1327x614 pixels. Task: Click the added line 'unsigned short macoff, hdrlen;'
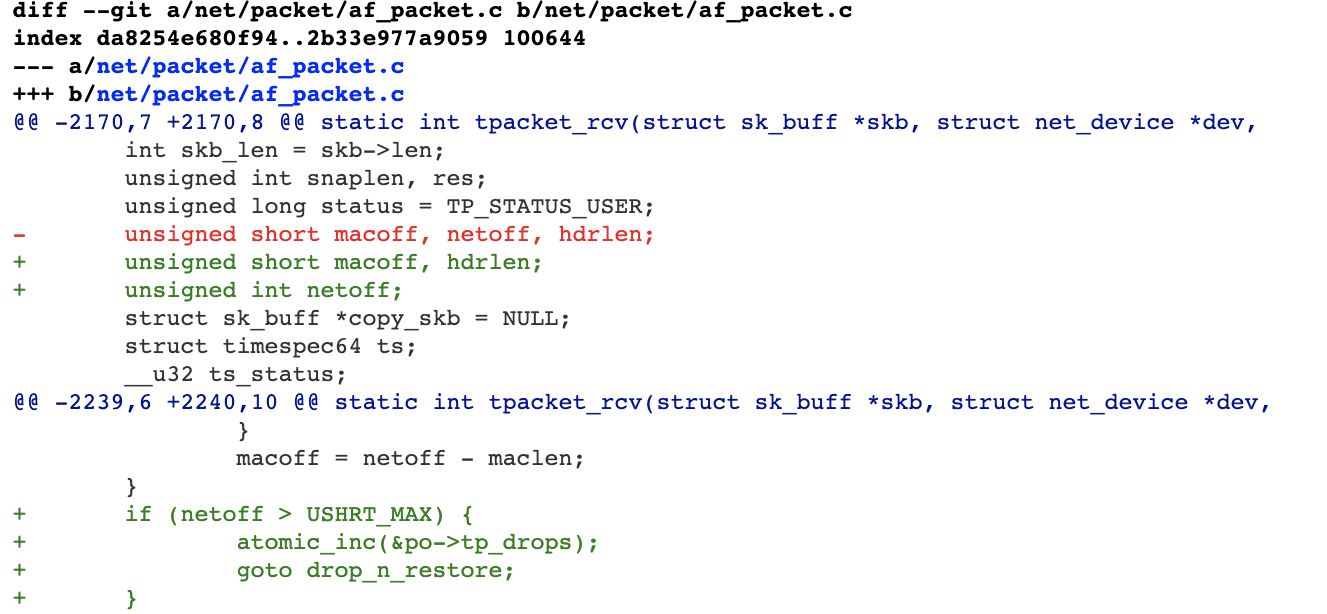pos(333,262)
